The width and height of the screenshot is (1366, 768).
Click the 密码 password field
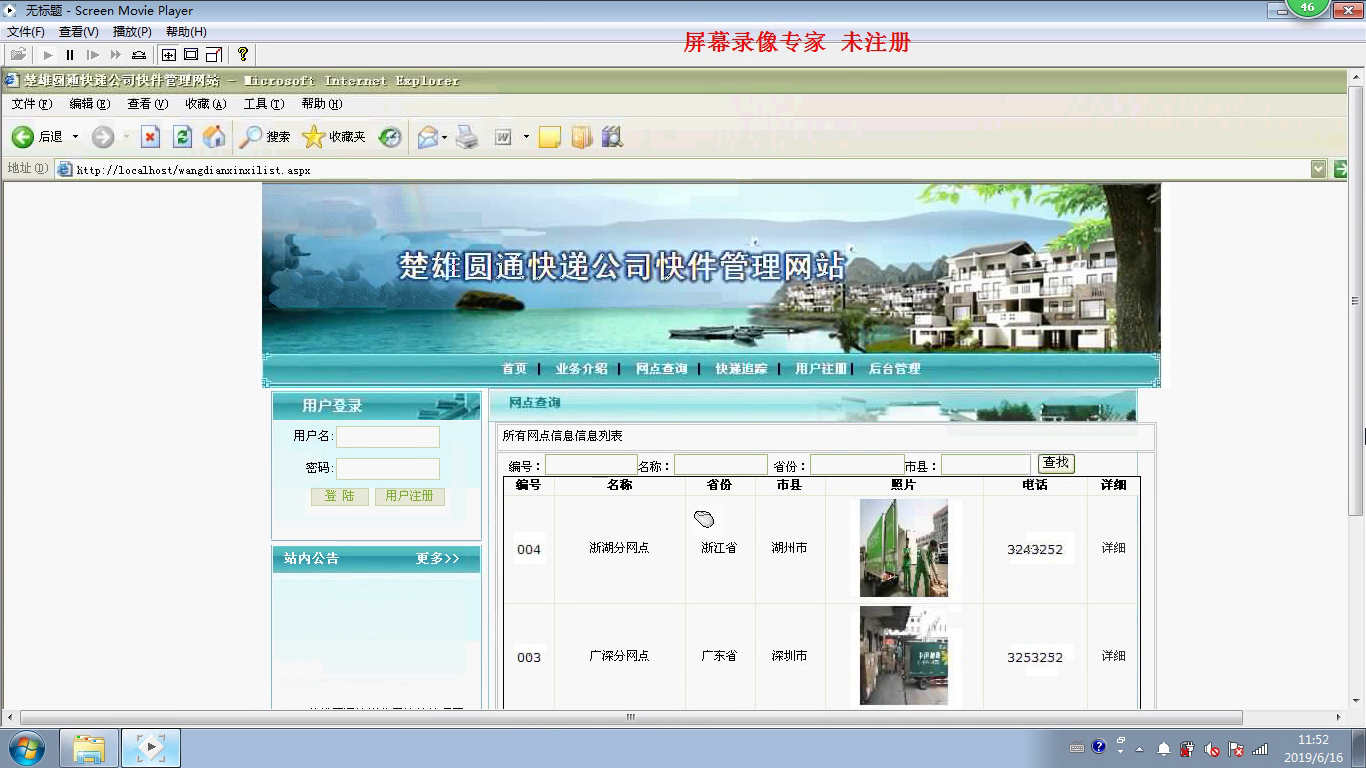pos(388,469)
